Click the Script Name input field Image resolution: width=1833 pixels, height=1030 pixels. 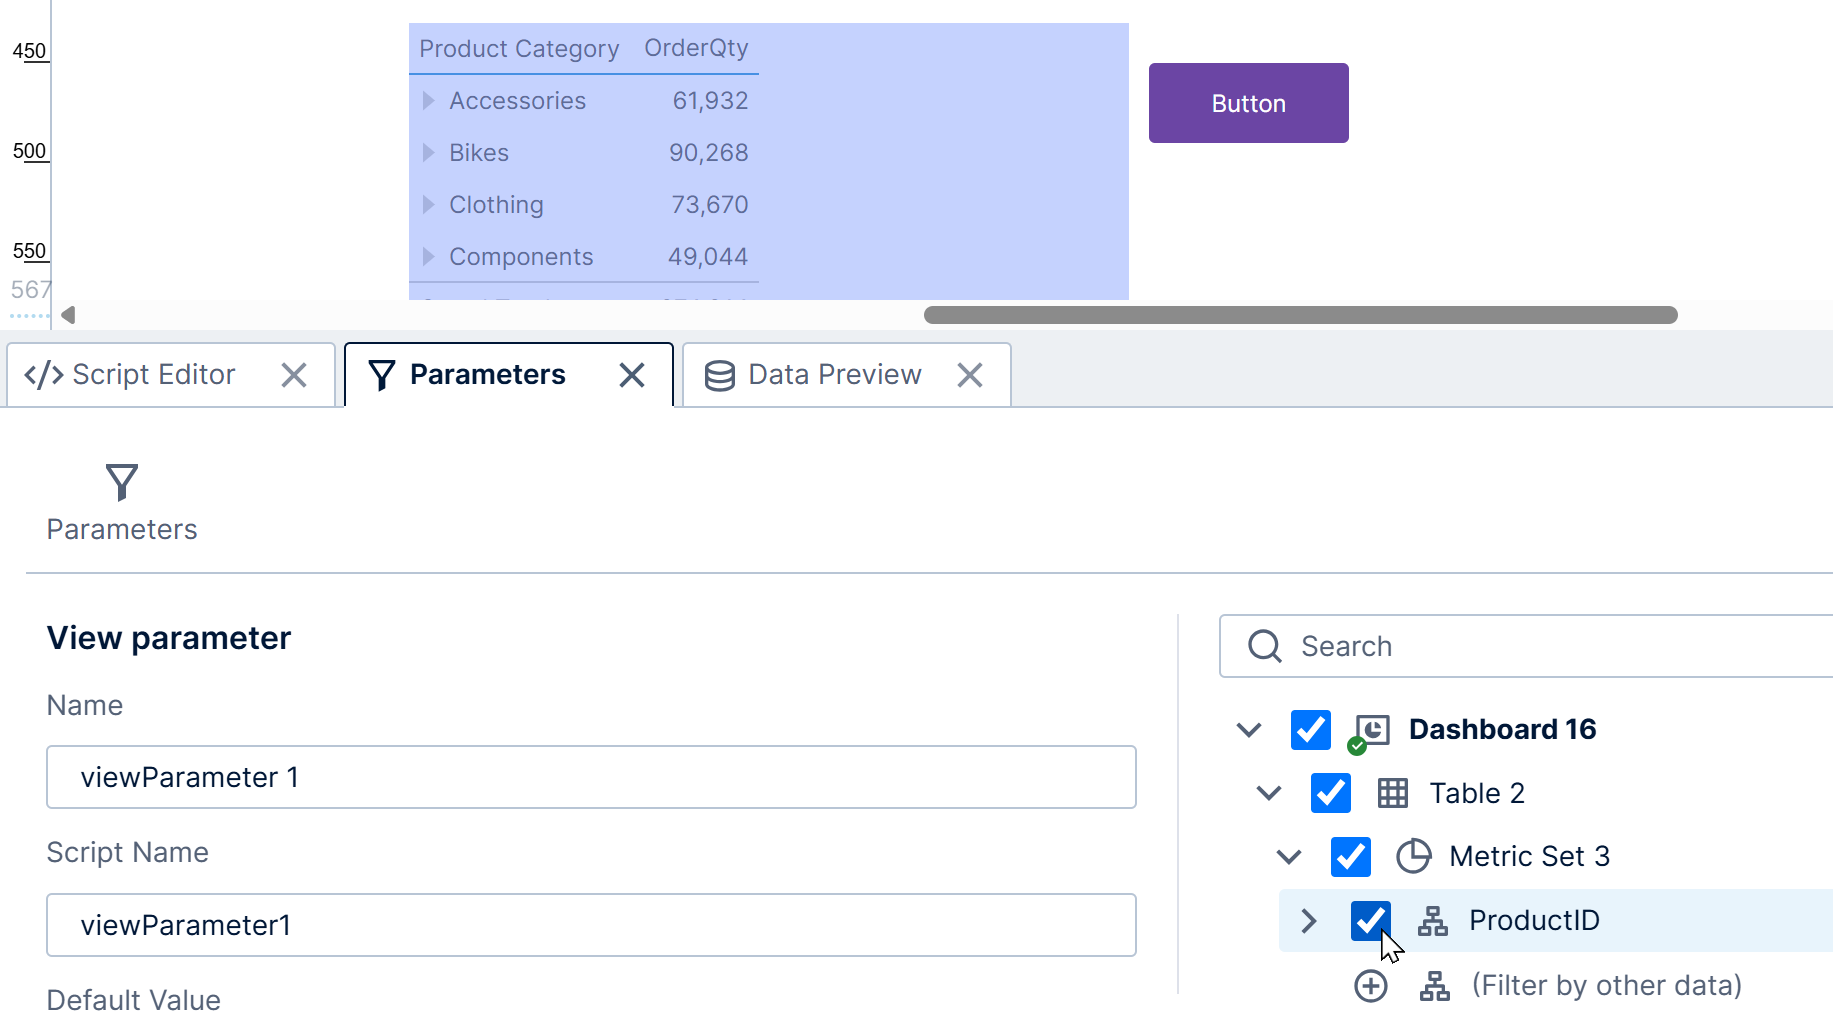591,925
